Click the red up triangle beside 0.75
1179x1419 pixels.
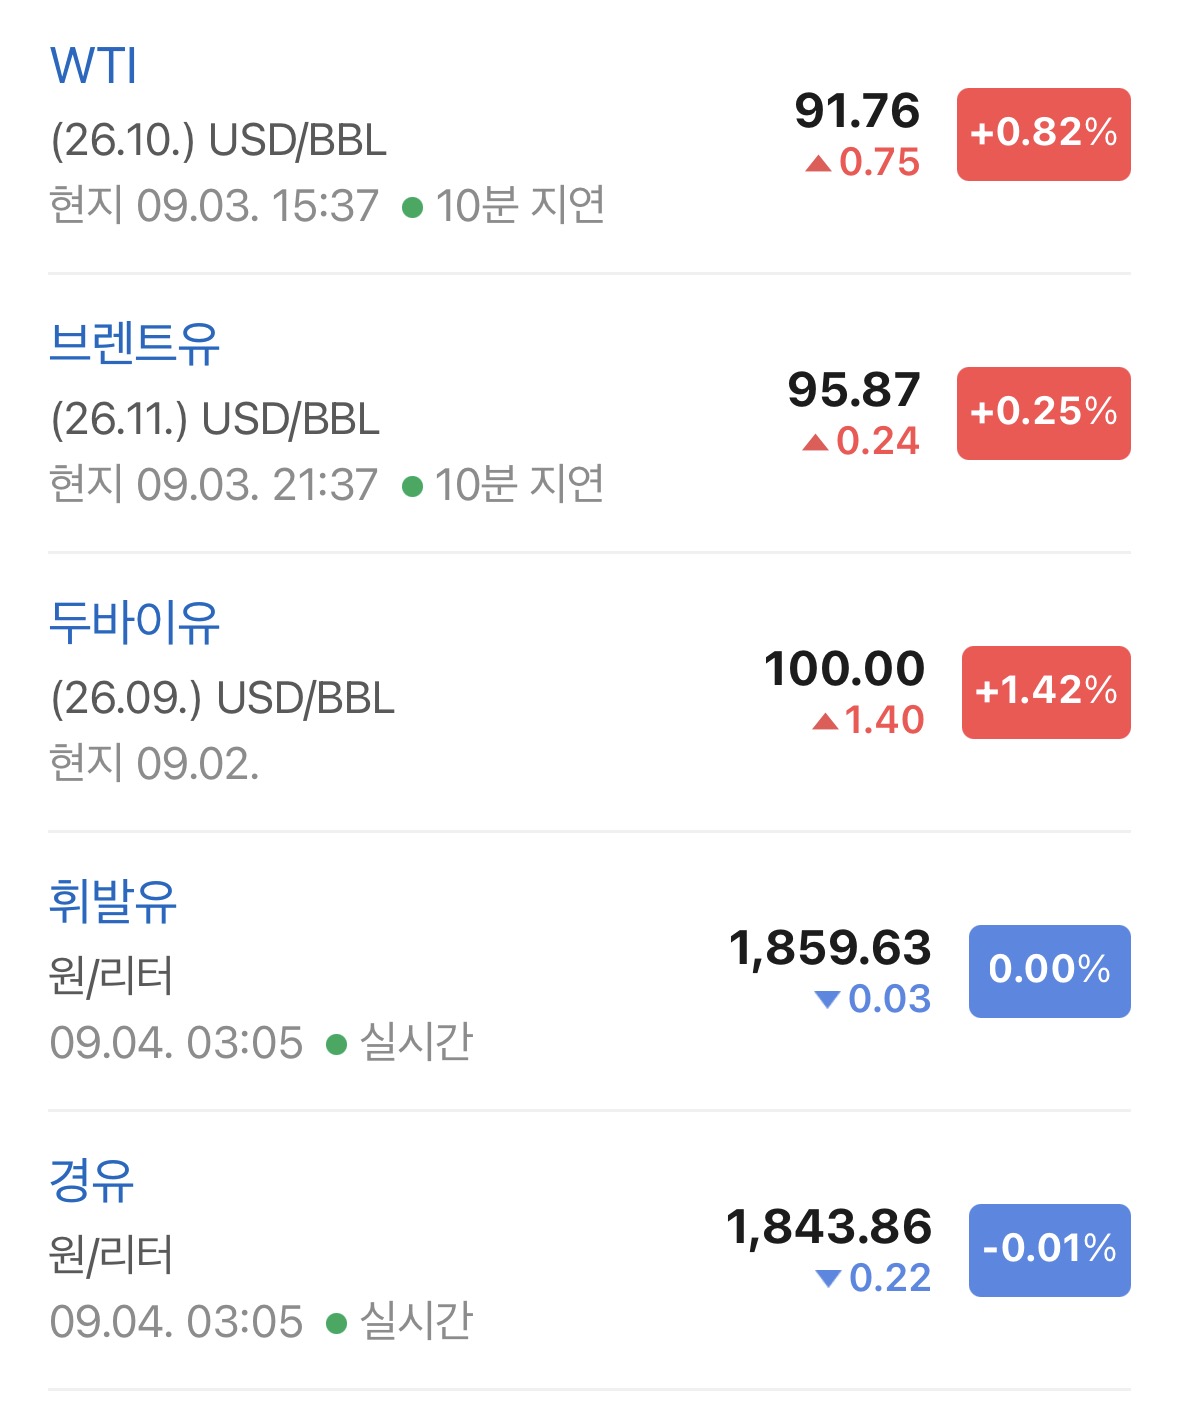818,162
